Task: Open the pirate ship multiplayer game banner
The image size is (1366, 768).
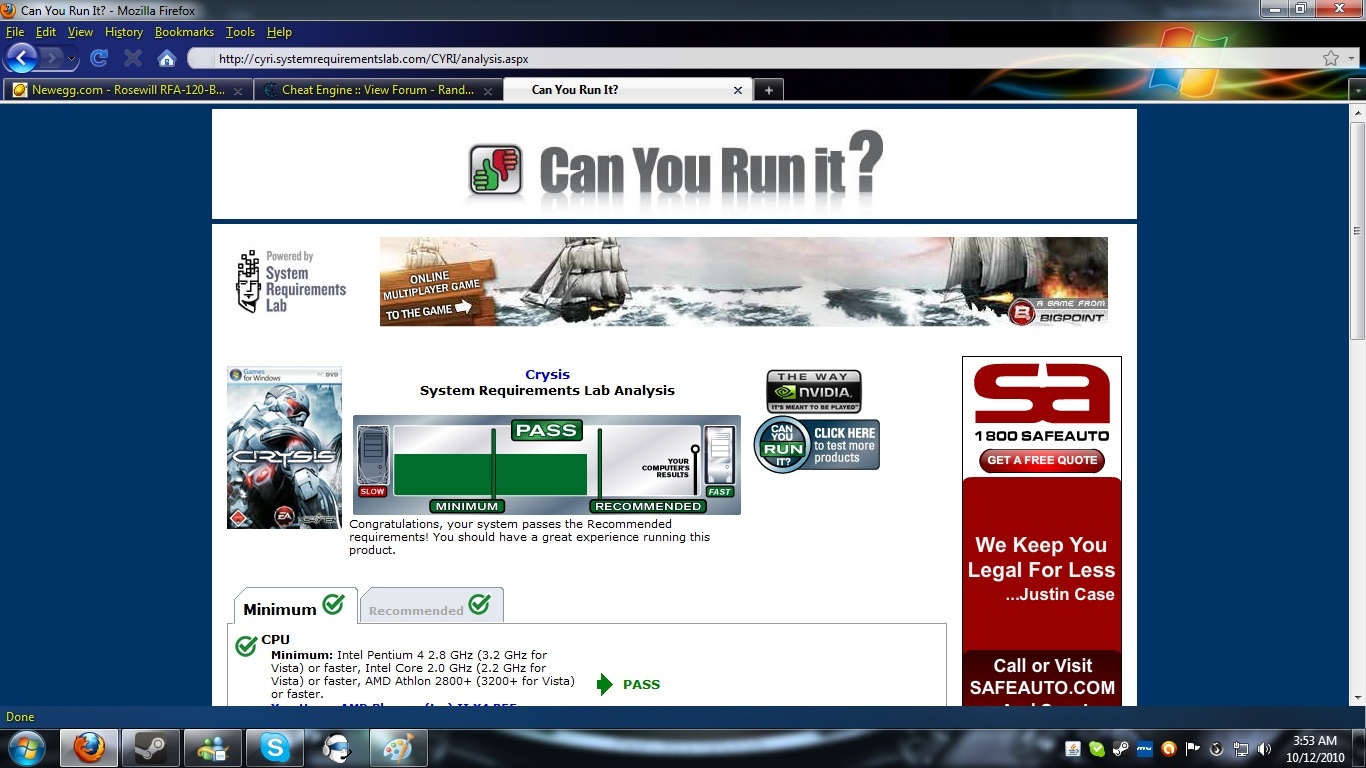Action: (x=743, y=281)
